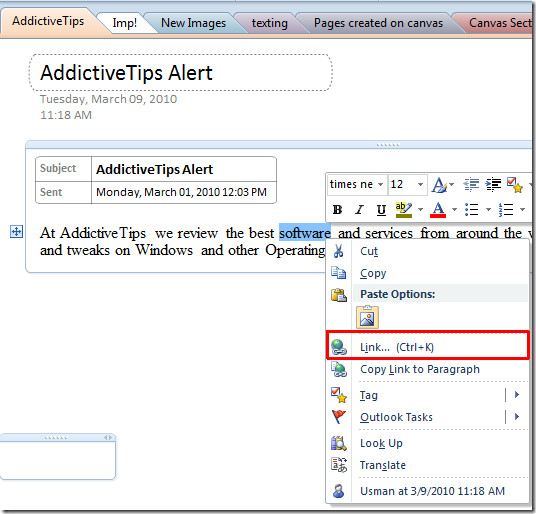Click the Copy Link to Paragraph icon

[x=339, y=369]
